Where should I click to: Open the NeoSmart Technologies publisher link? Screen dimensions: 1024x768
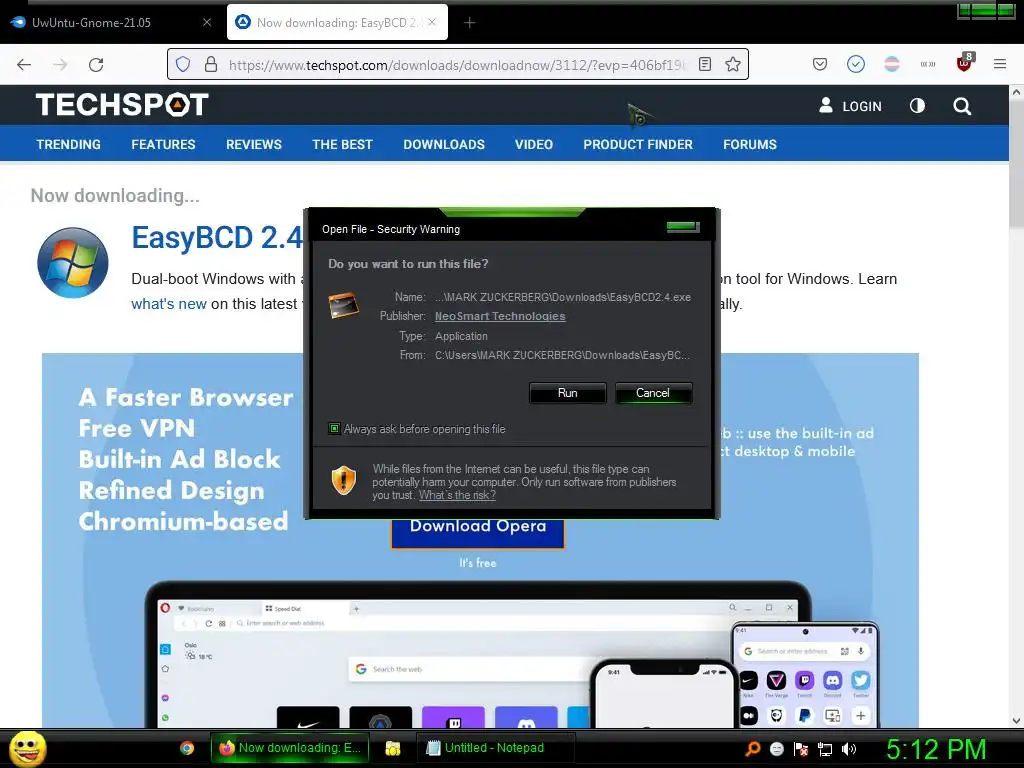click(x=500, y=316)
